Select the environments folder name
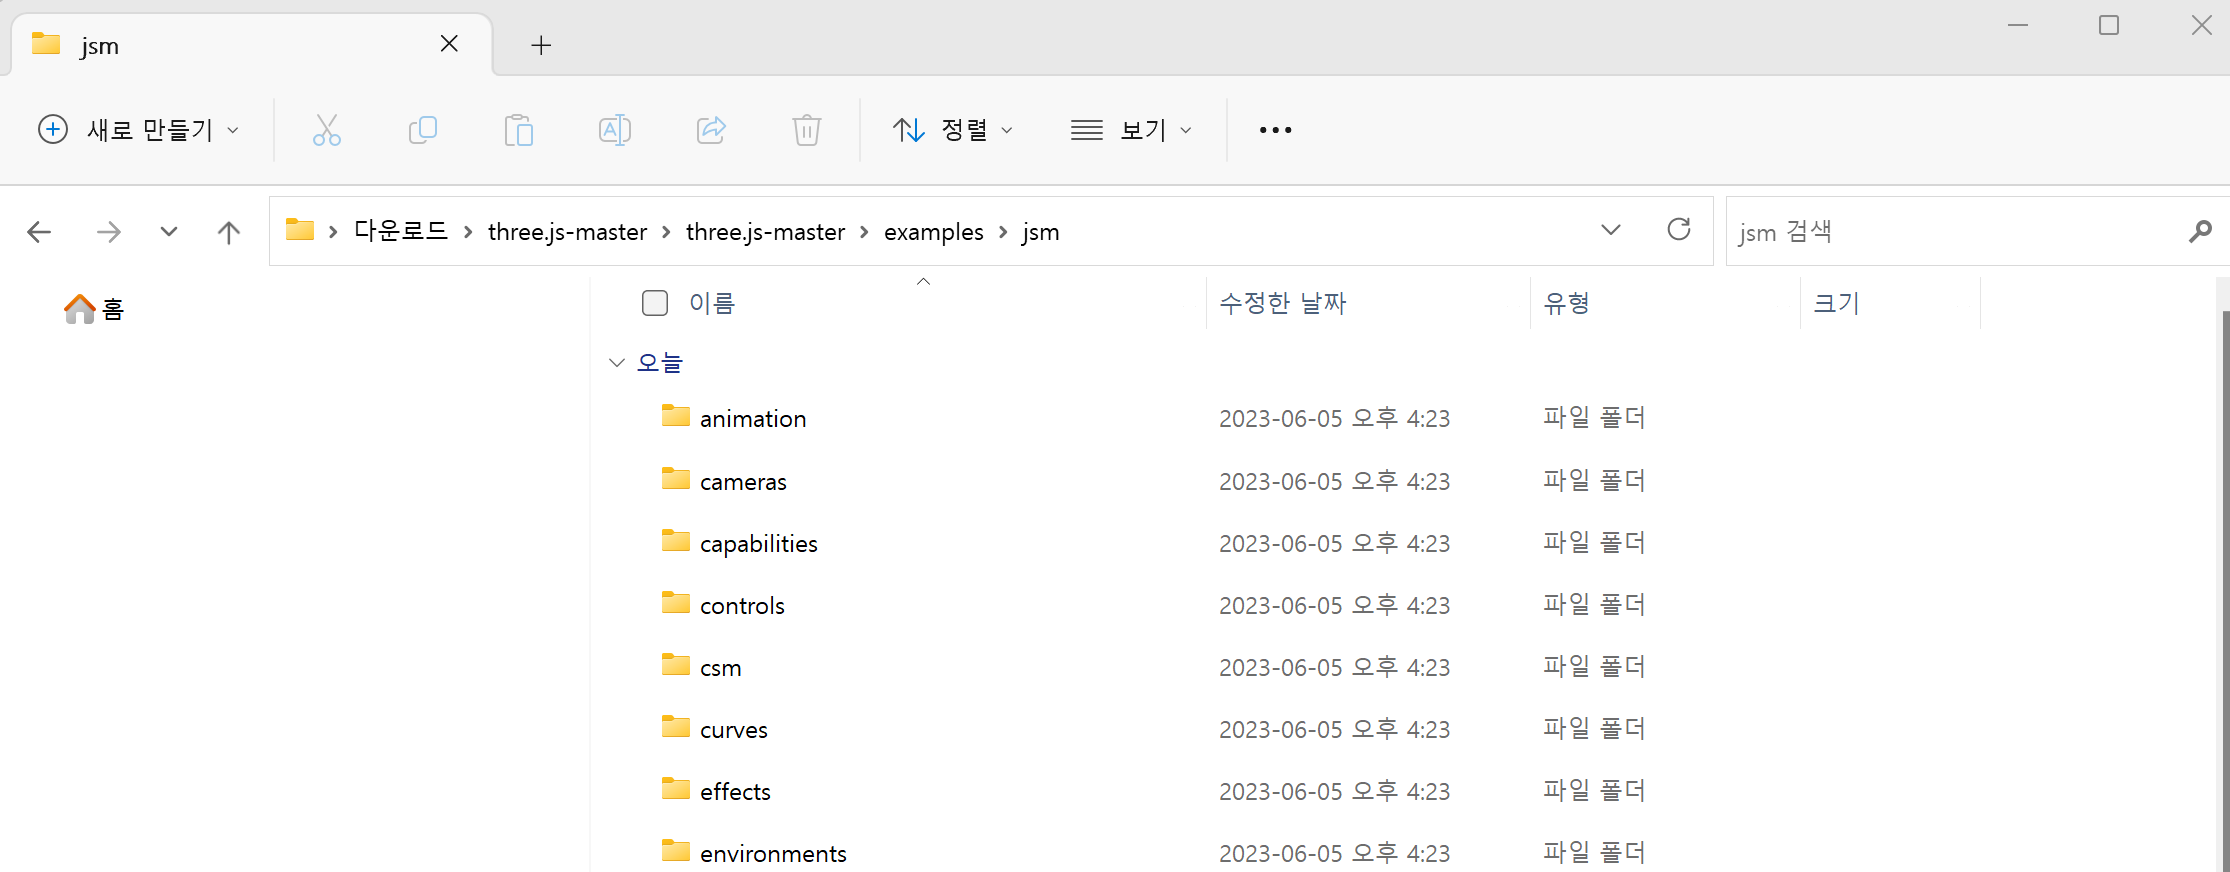Viewport: 2230px width, 872px height. (773, 854)
